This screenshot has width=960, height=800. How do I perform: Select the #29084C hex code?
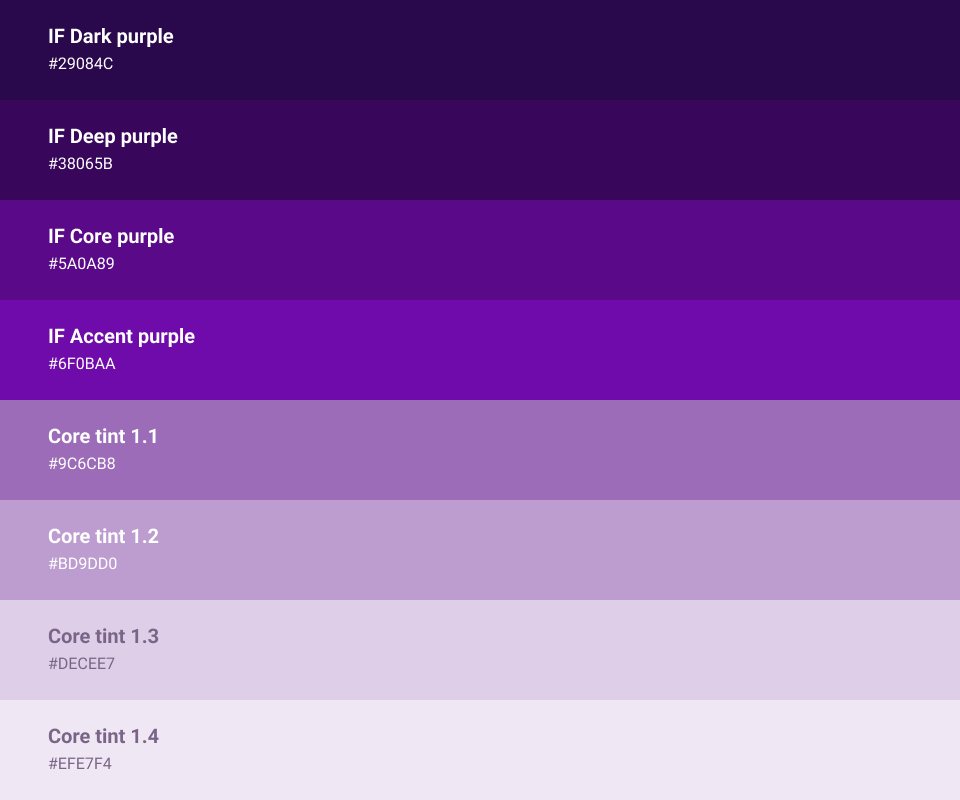click(81, 64)
